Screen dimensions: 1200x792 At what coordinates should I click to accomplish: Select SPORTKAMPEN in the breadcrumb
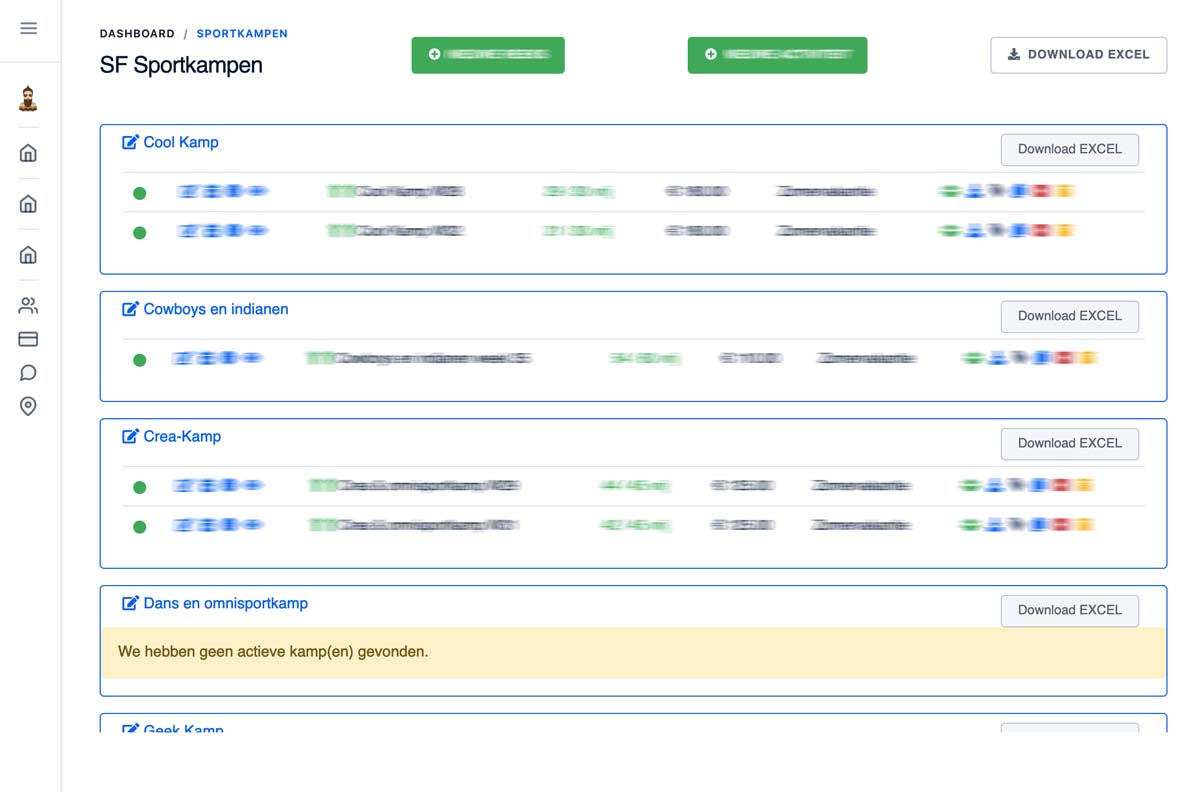tap(242, 34)
